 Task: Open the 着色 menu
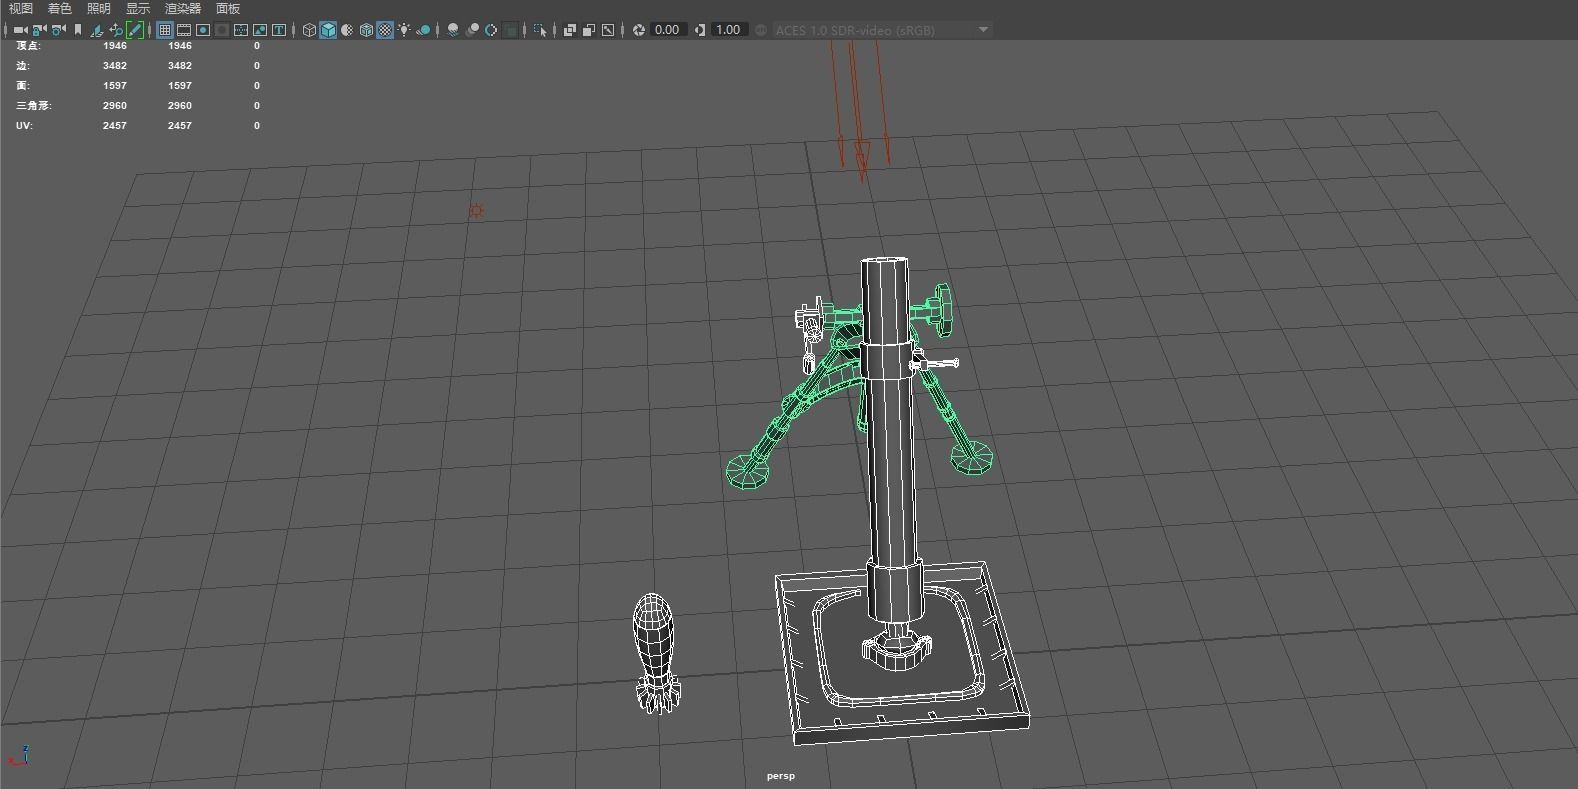(60, 8)
